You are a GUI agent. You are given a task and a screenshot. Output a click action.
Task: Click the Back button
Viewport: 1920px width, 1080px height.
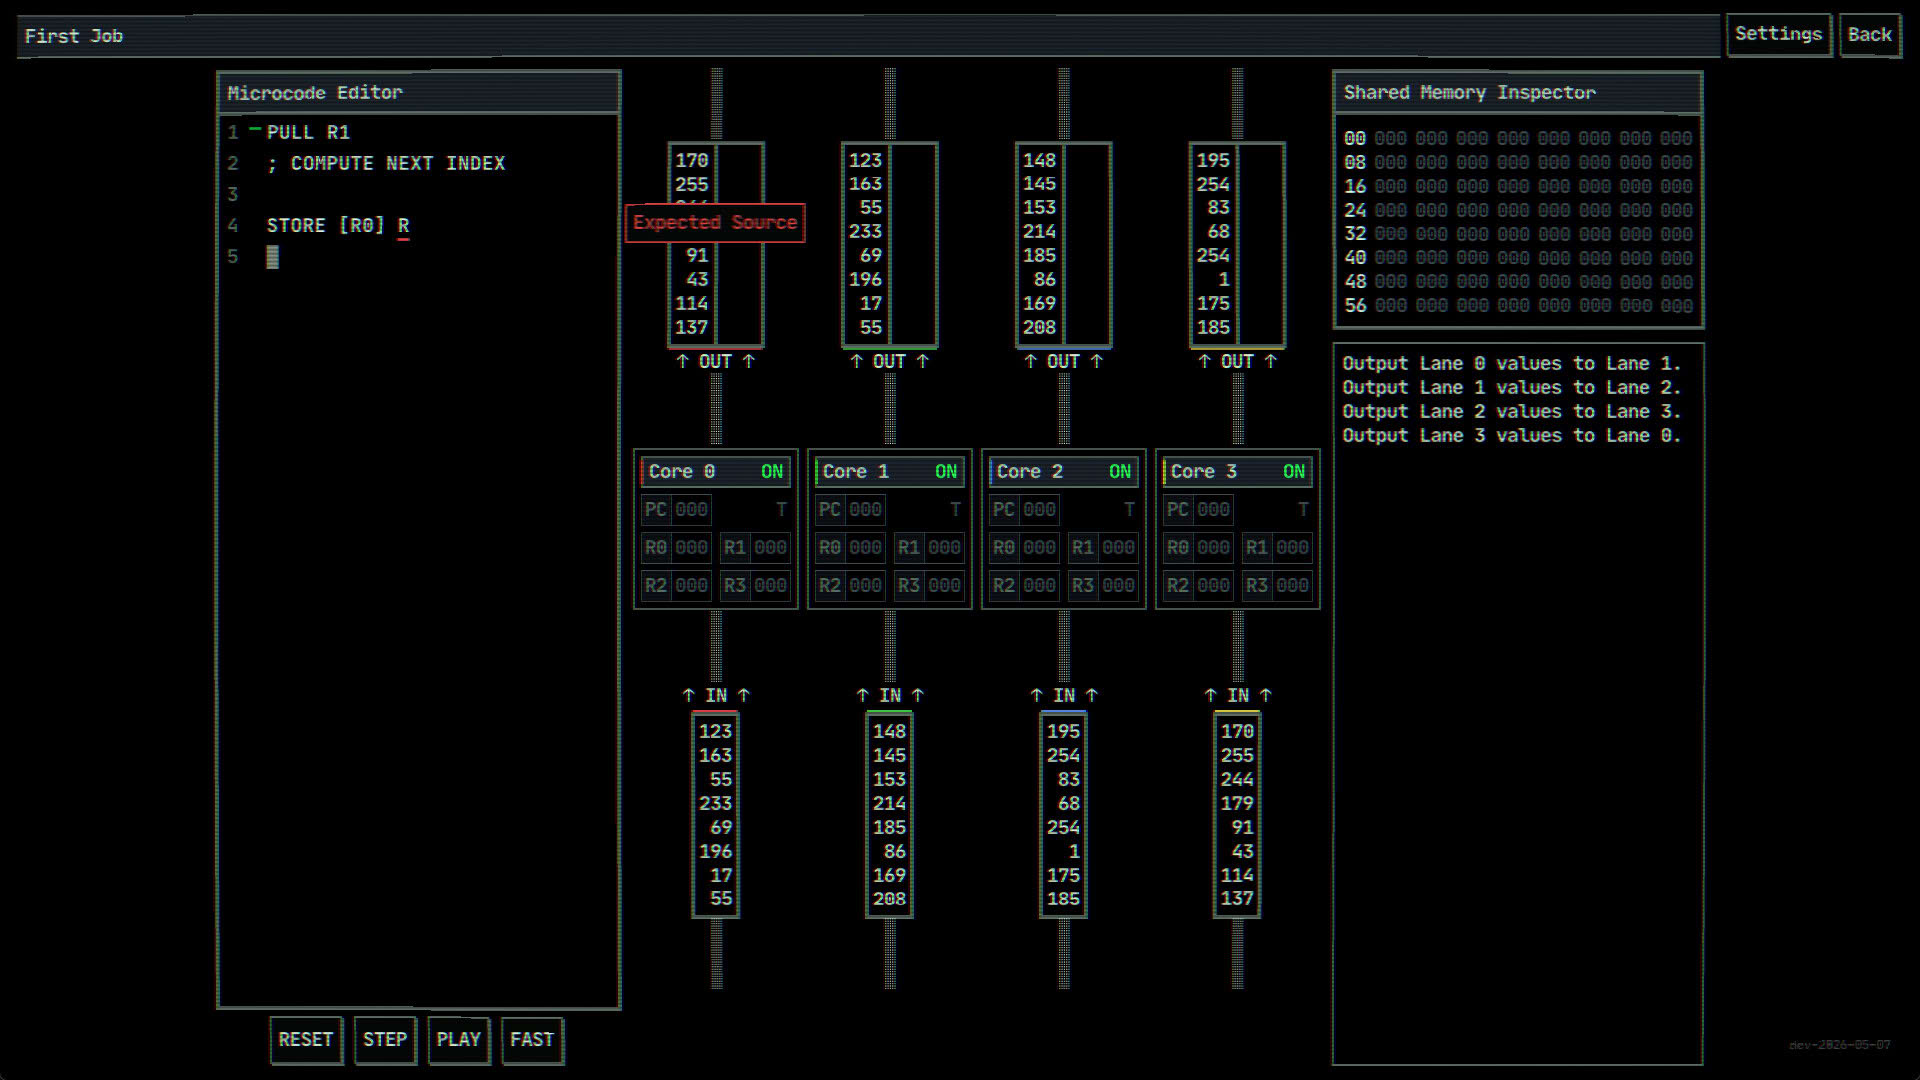(x=1869, y=35)
